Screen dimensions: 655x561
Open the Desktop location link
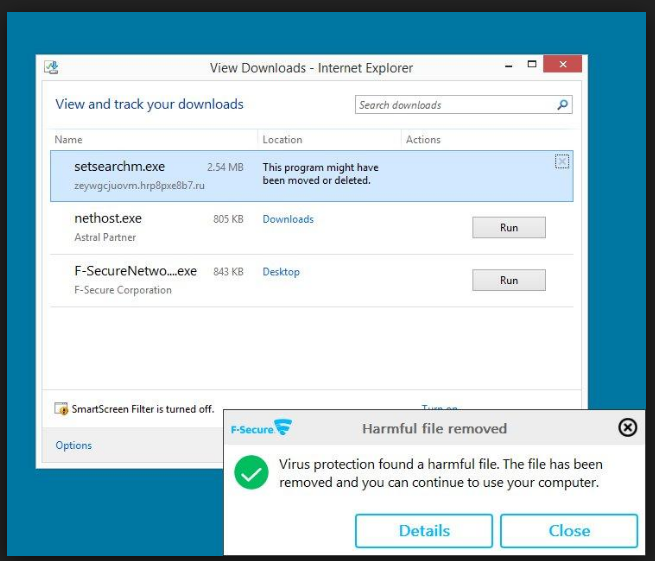281,272
